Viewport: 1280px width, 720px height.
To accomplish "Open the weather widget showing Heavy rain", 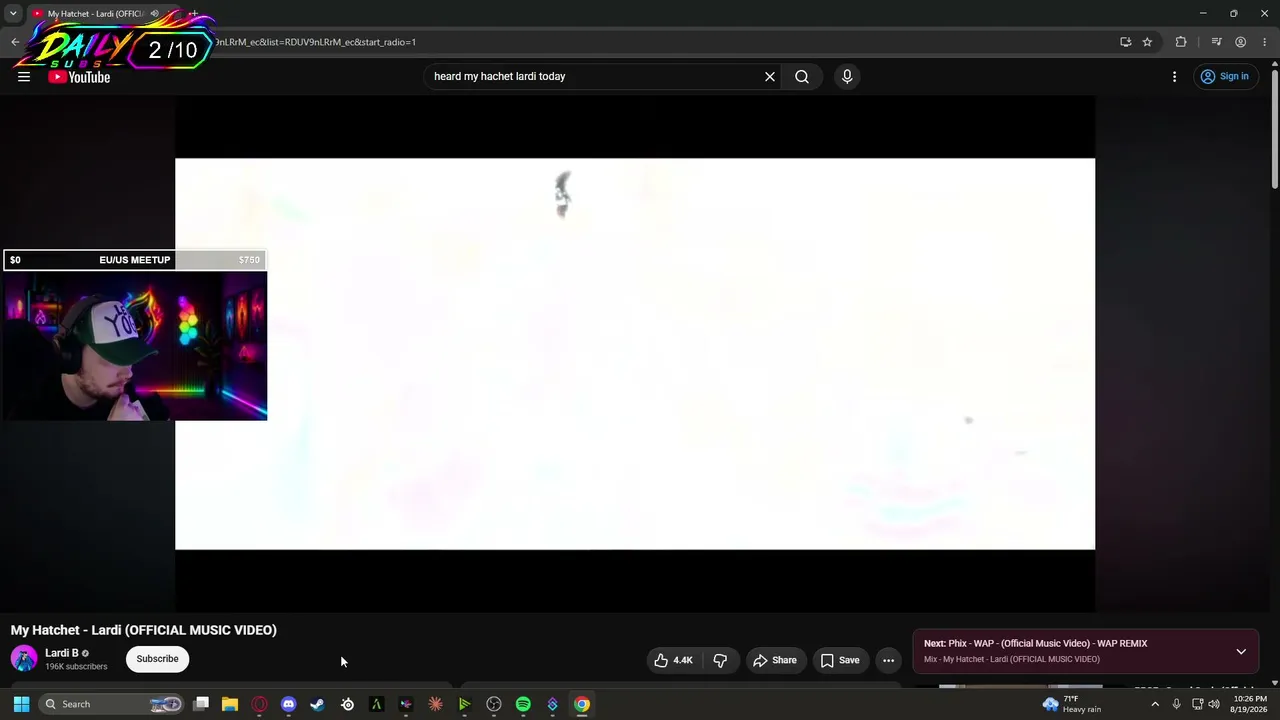I will pos(1071,704).
